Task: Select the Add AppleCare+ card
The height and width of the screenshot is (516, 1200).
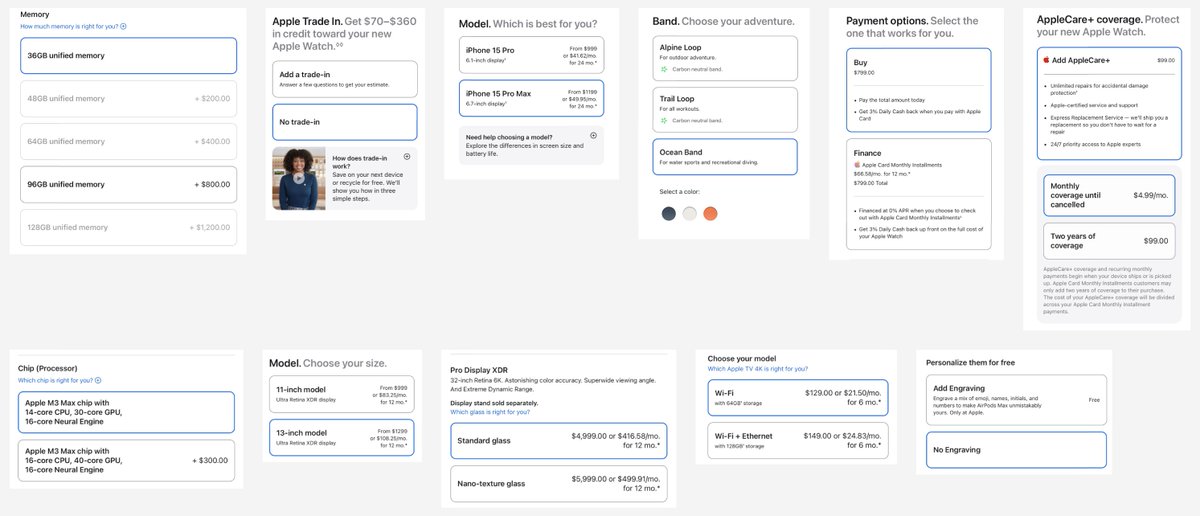Action: click(x=1108, y=106)
